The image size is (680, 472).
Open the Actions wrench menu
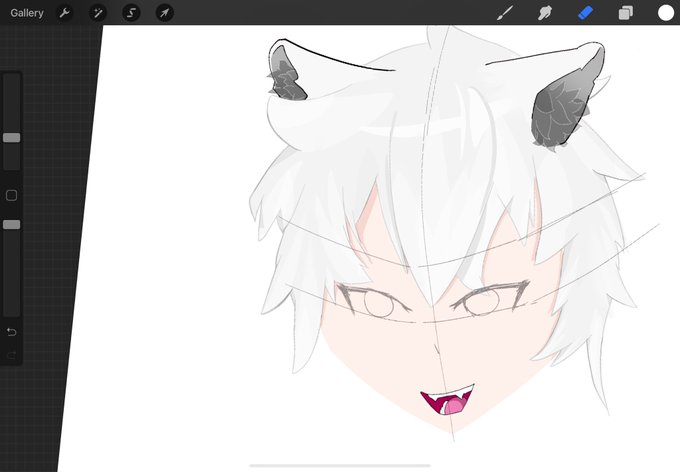[x=64, y=13]
